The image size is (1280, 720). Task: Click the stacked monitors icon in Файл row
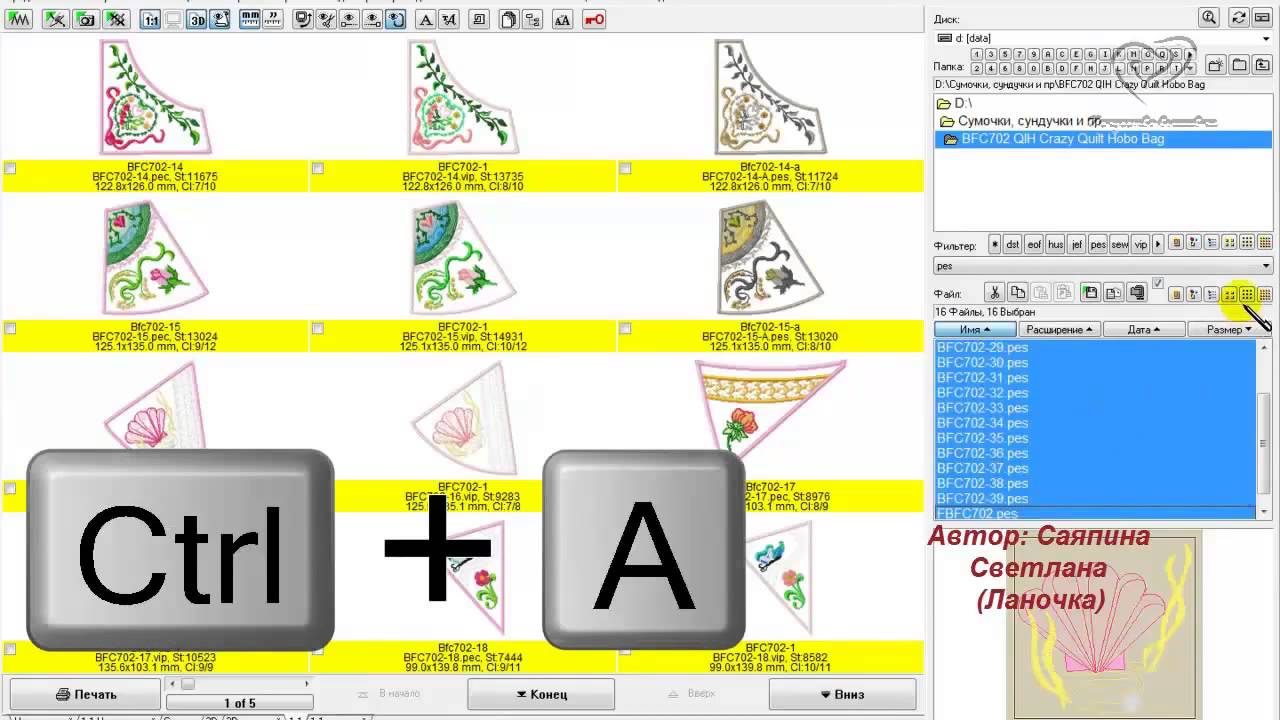1137,293
